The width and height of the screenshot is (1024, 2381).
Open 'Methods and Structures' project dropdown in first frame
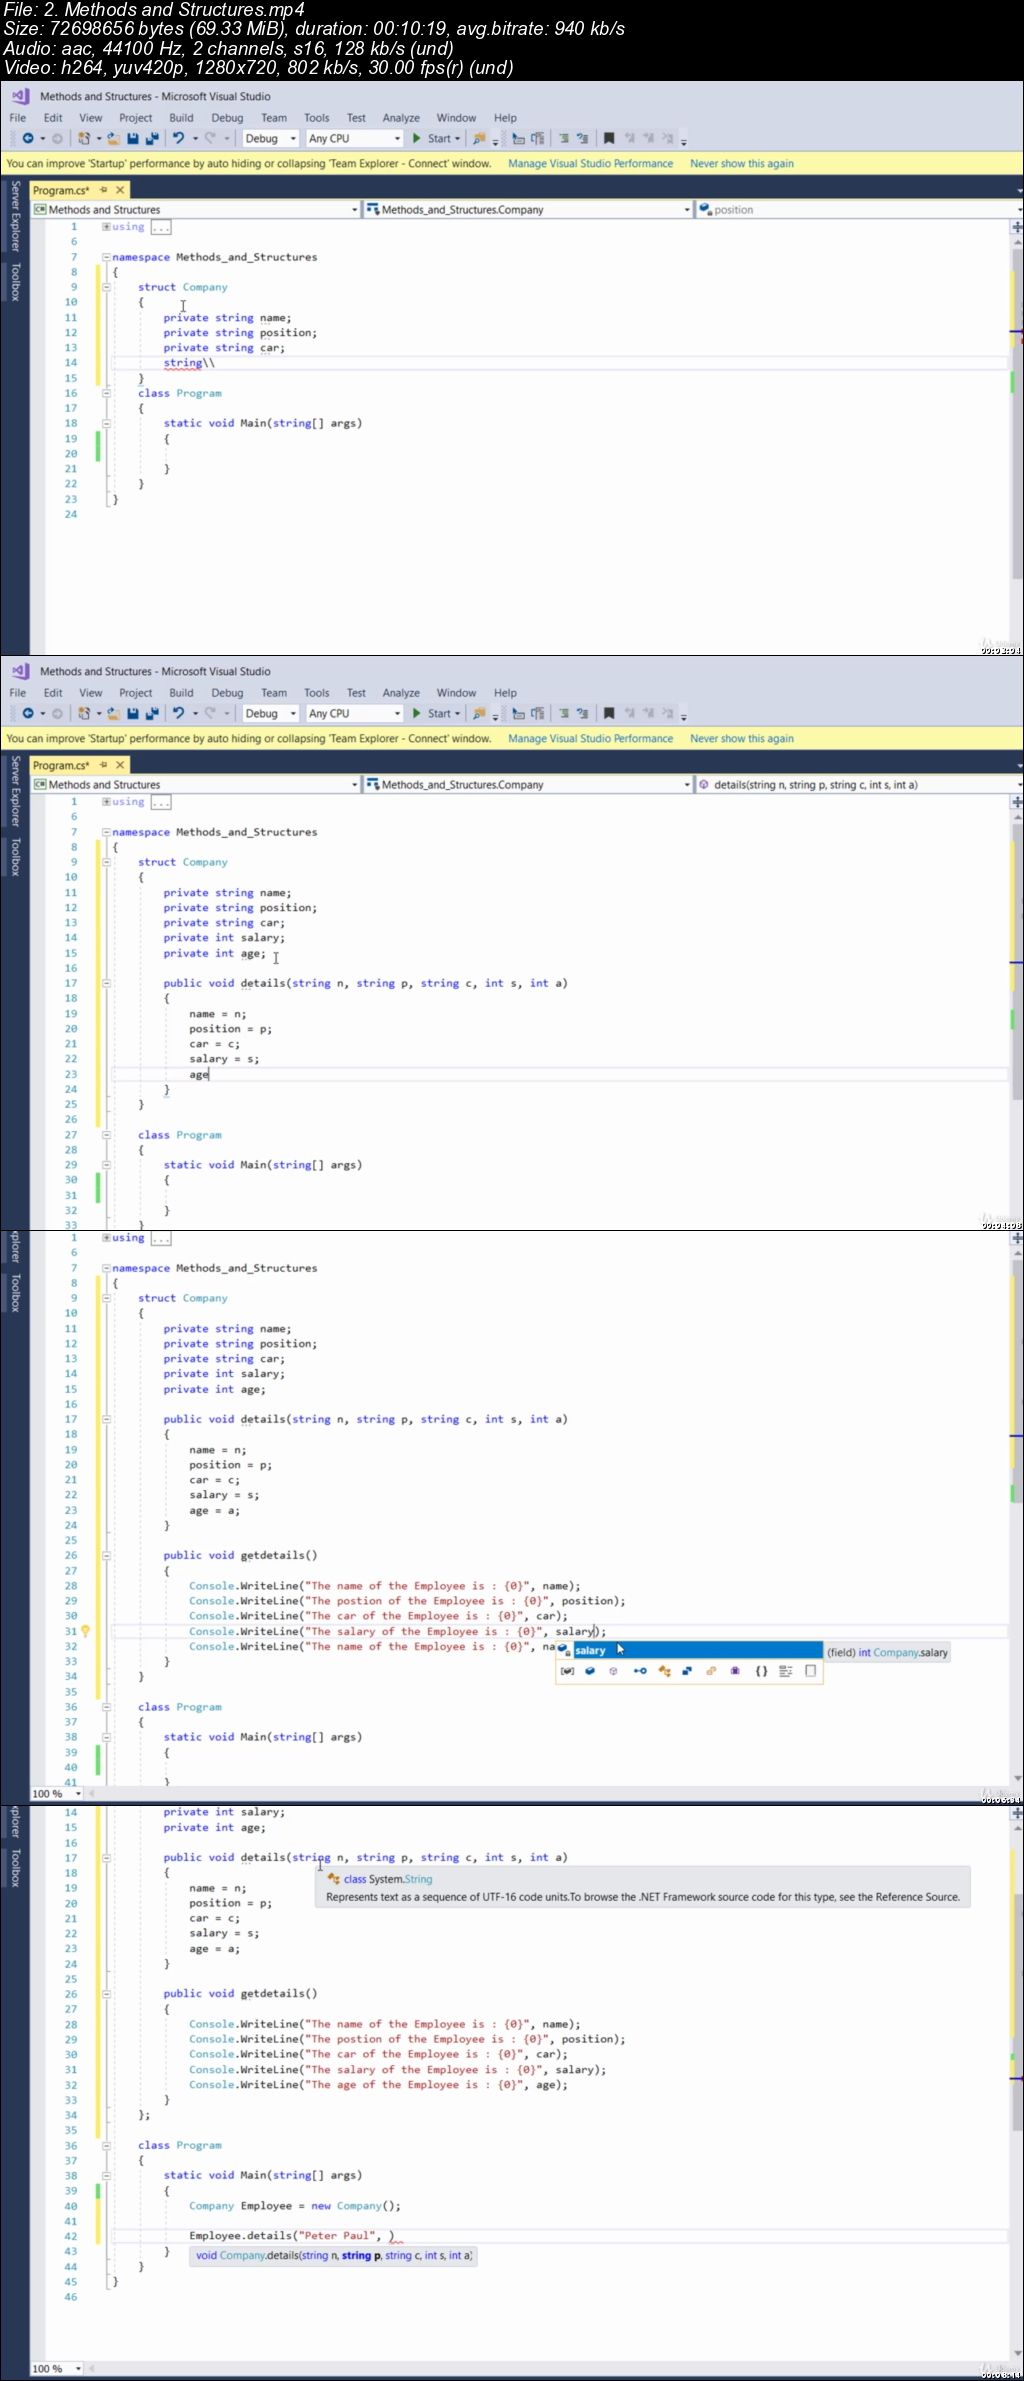[195, 210]
